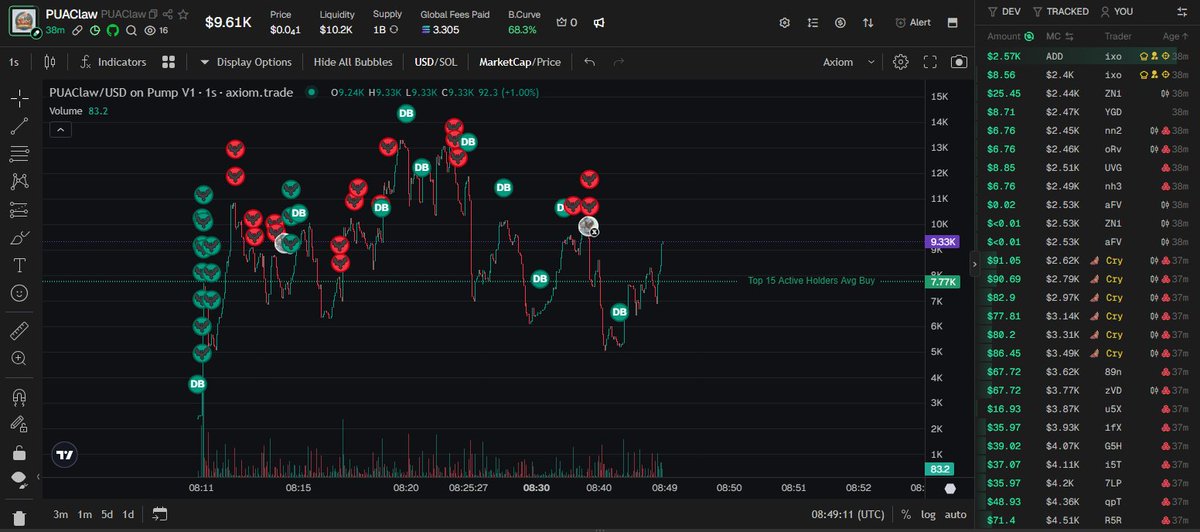The width and height of the screenshot is (1200, 532).
Task: Activate the zoom in tool
Action: (19, 358)
